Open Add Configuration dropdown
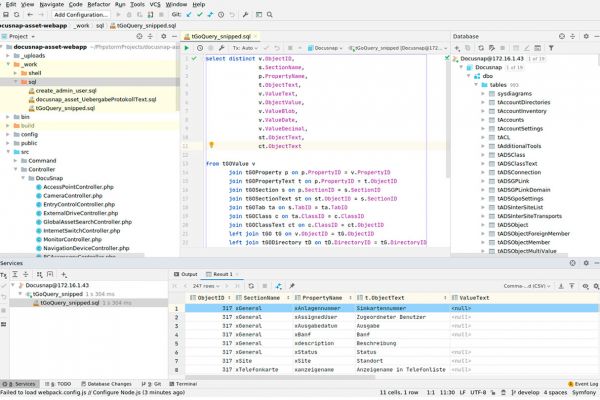 click(x=82, y=15)
